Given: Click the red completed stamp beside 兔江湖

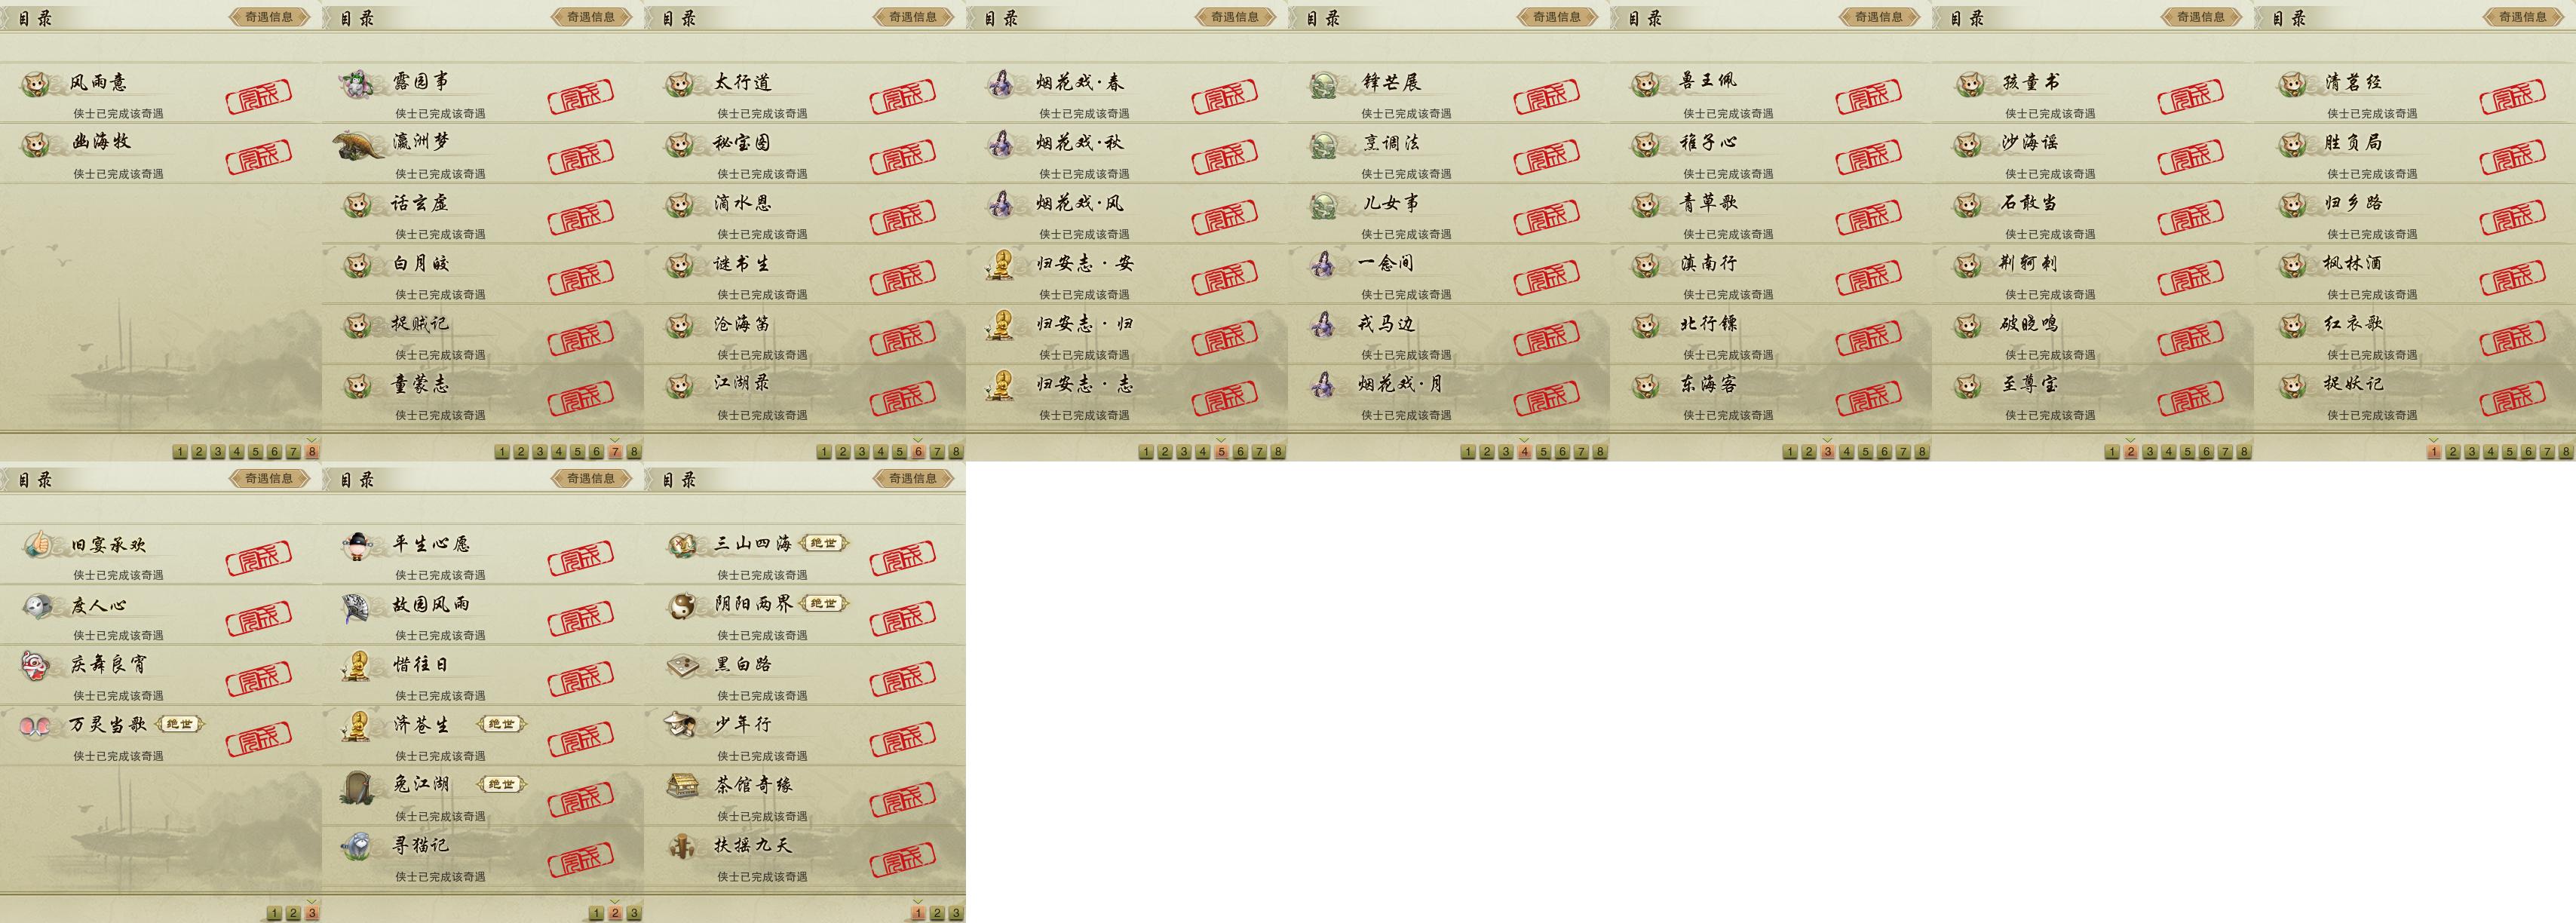Looking at the screenshot, I should (581, 801).
